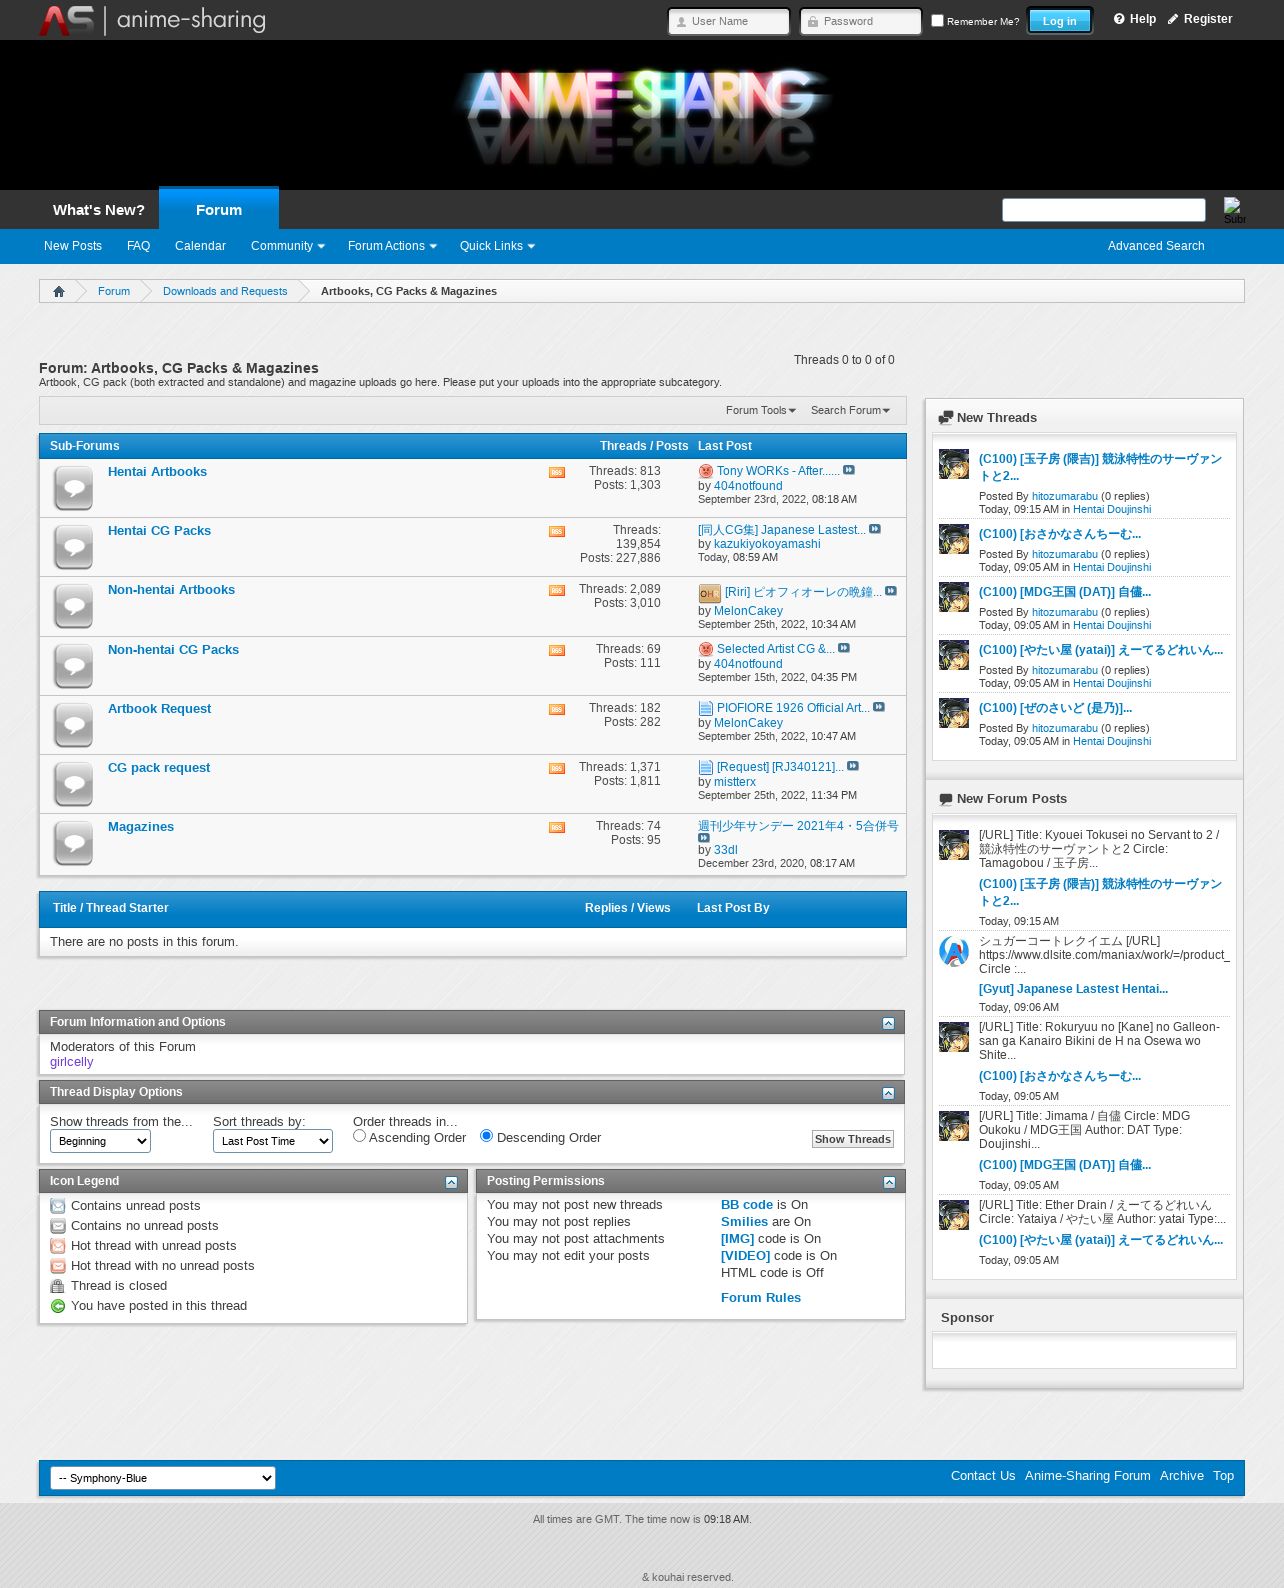The height and width of the screenshot is (1588, 1284).
Task: Toggle the Remember Me checkbox
Action: coord(937,20)
